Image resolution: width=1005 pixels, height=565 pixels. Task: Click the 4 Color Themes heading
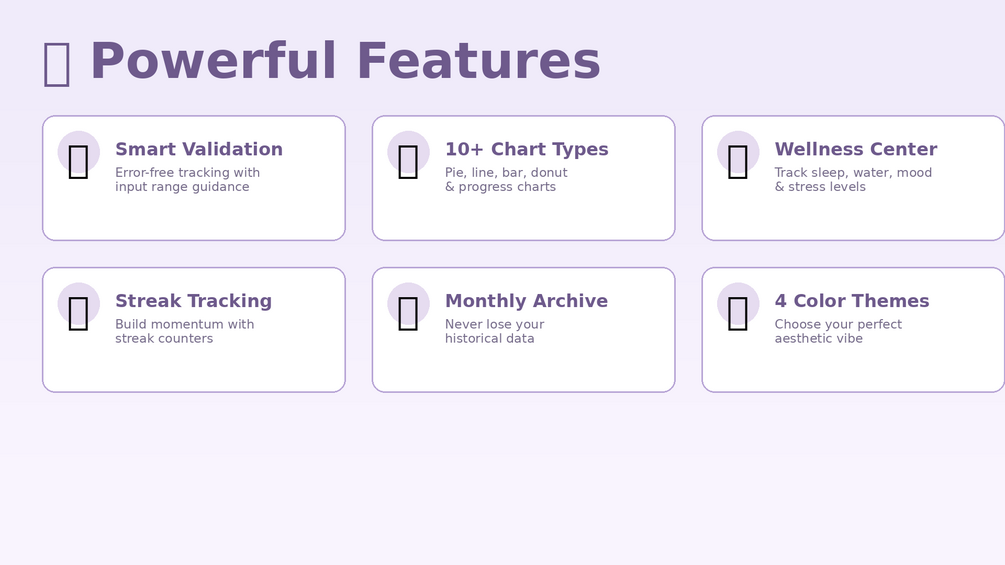851,302
